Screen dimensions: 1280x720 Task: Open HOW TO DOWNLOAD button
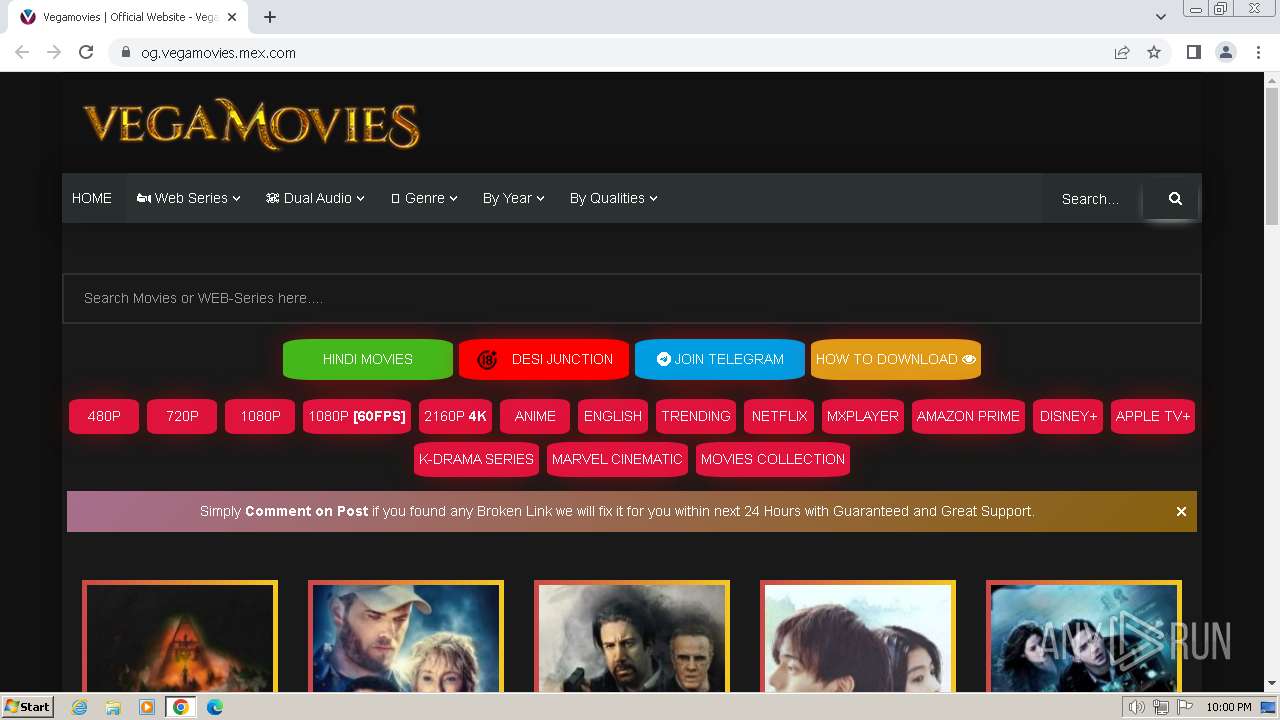point(896,359)
